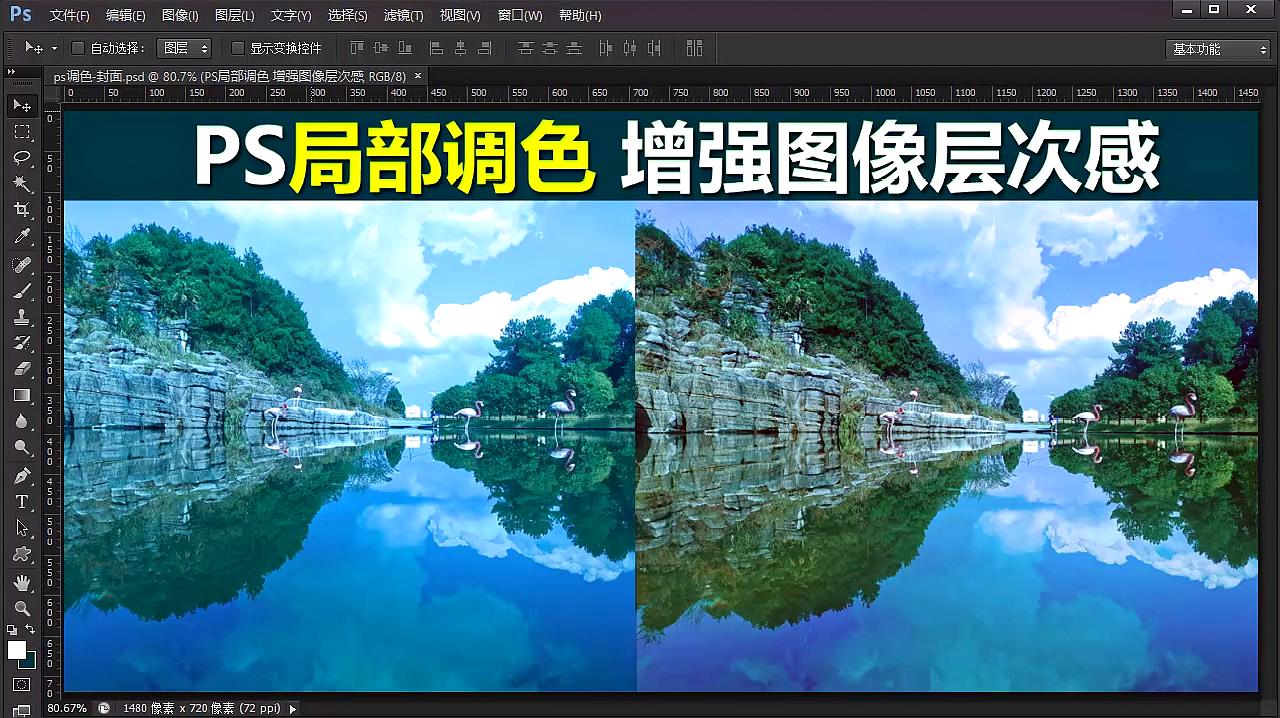Open the 滤镜 menu
1280x718 pixels.
click(402, 15)
